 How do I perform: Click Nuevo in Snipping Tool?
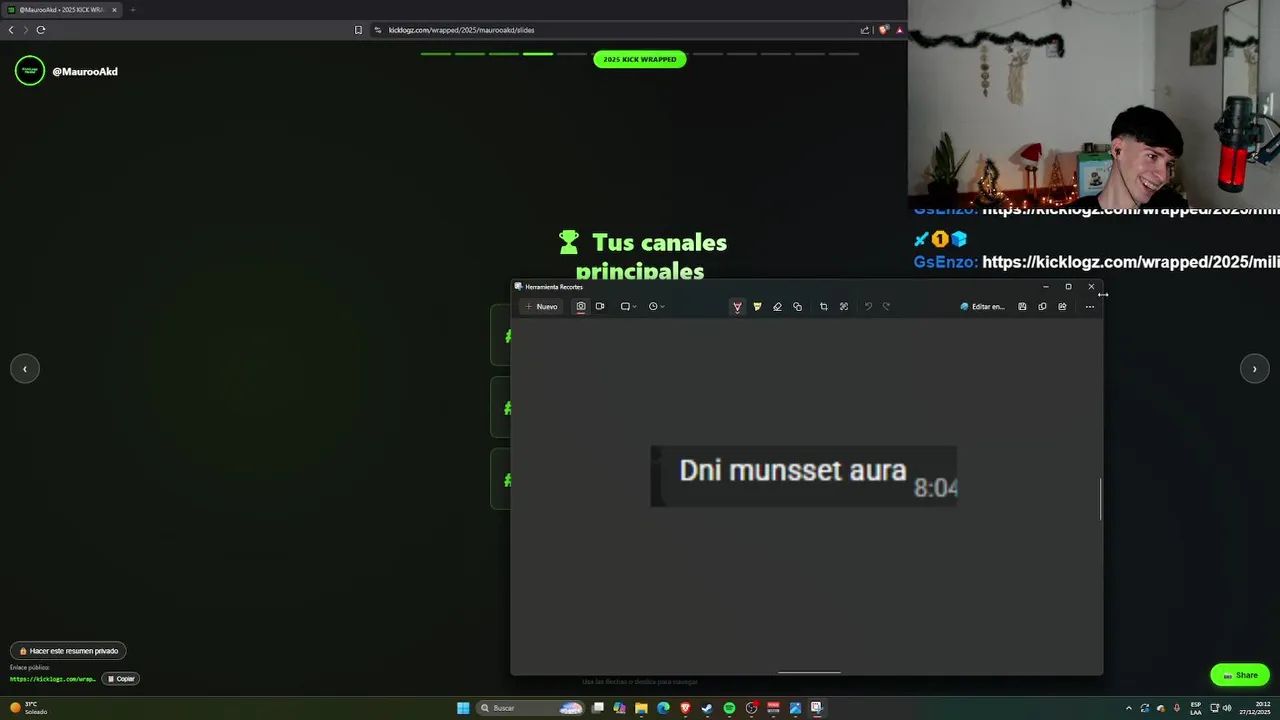542,307
